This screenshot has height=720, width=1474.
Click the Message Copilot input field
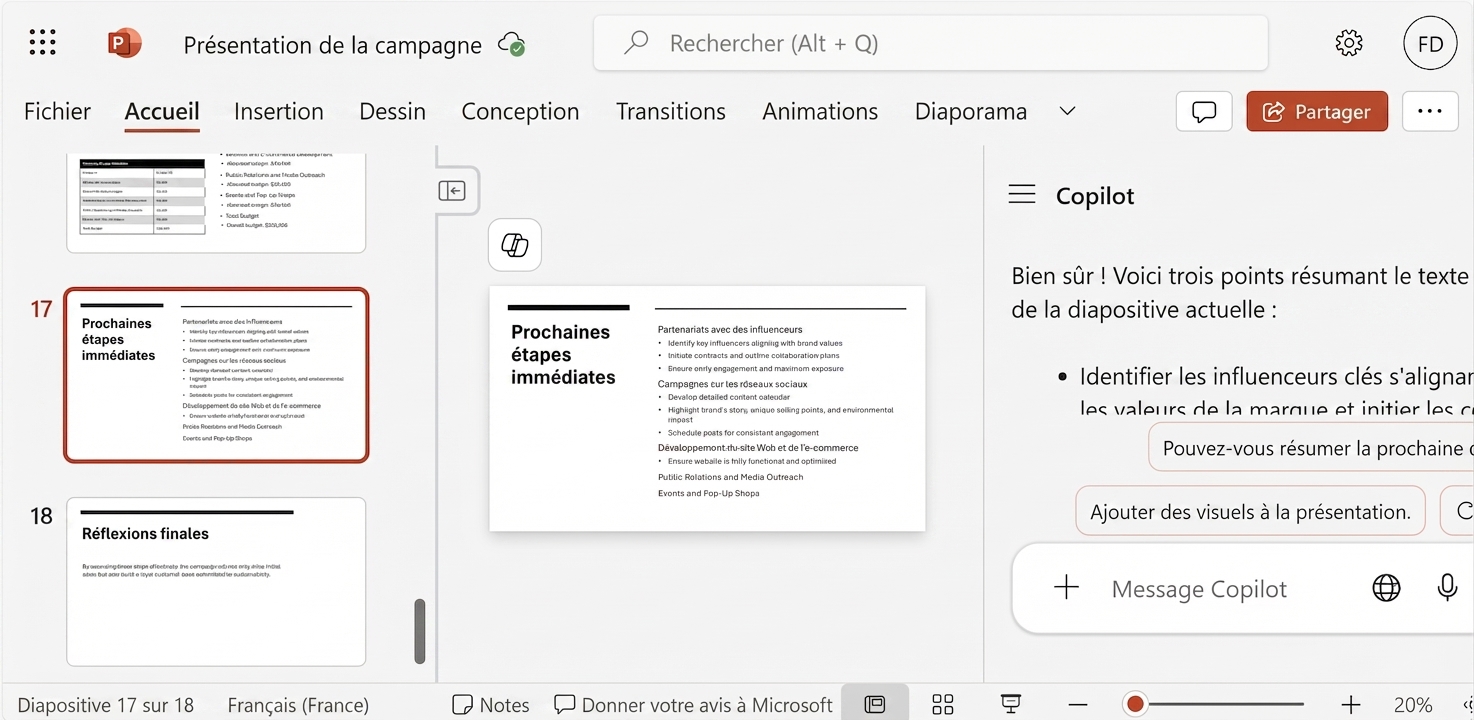(1199, 589)
